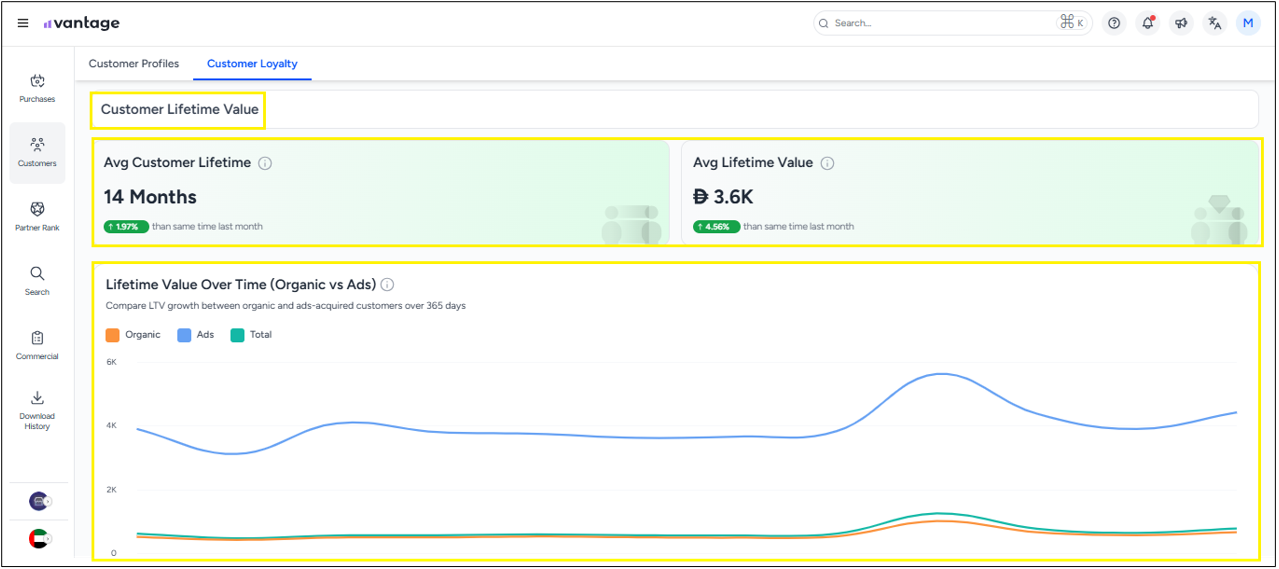Viewport: 1279px width, 569px height.
Task: Go to Purchases in the sidebar
Action: (x=37, y=88)
